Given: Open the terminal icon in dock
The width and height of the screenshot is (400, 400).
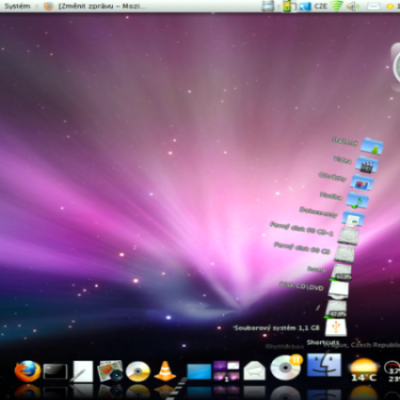Looking at the screenshot, I should pos(55,371).
